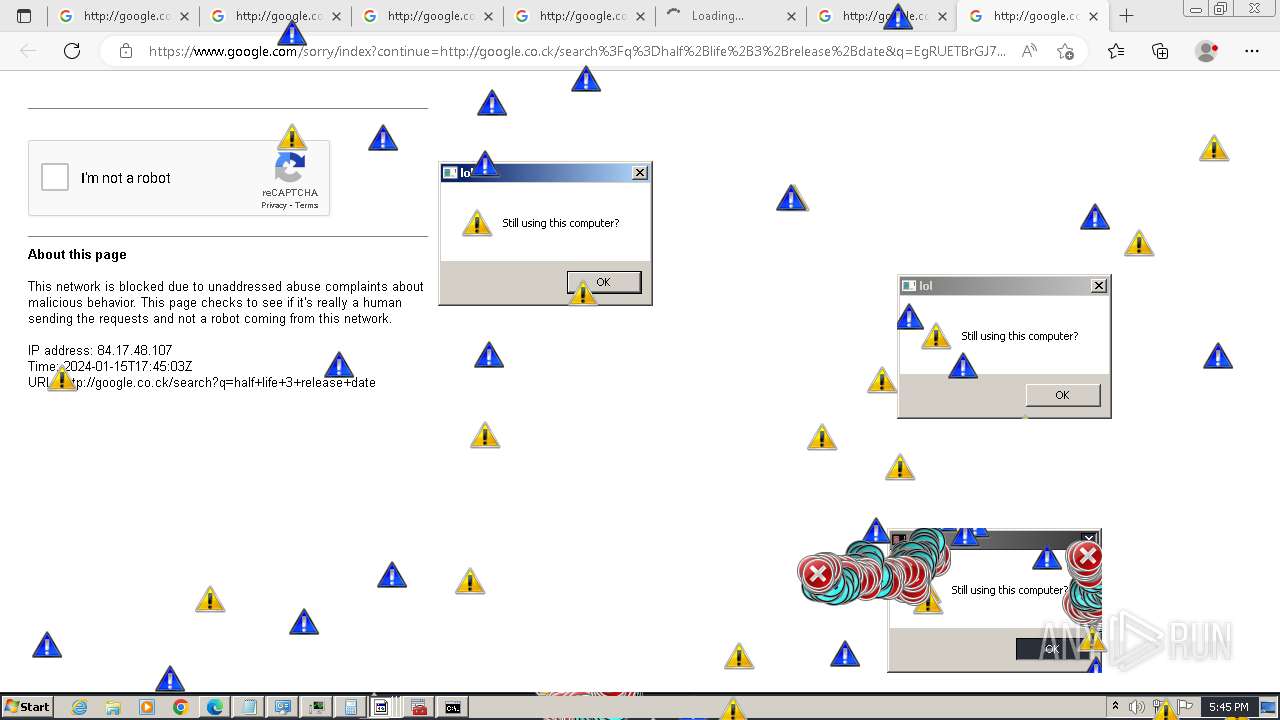
Task: Click the taskbar clock showing 5:45 PM
Action: (x=1228, y=707)
